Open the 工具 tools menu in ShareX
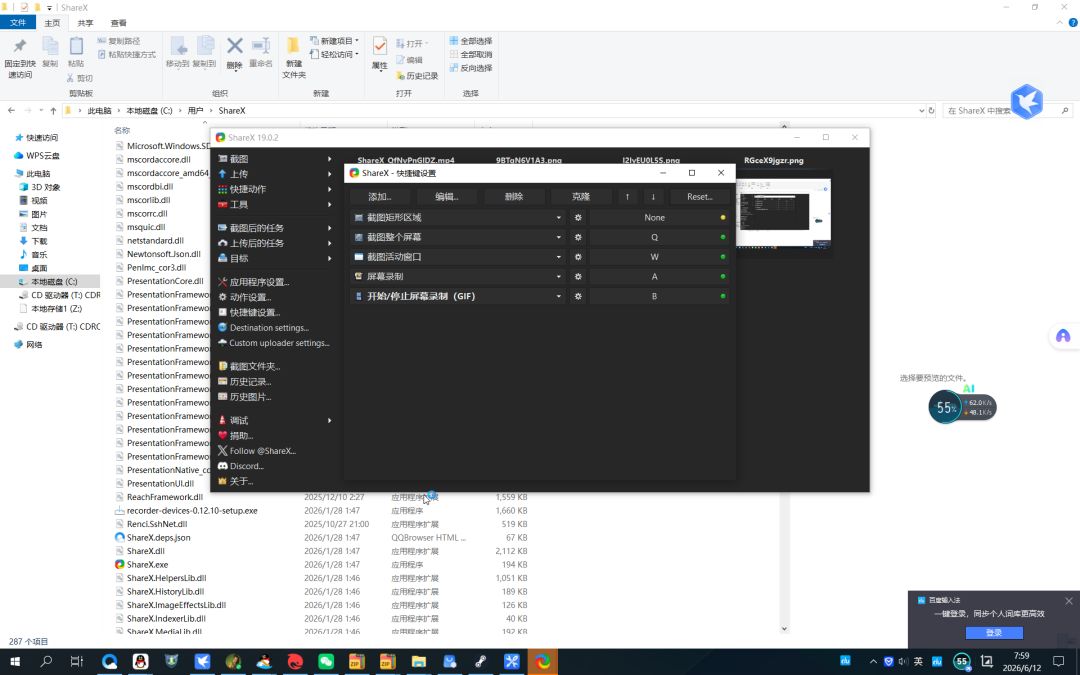 [274, 204]
